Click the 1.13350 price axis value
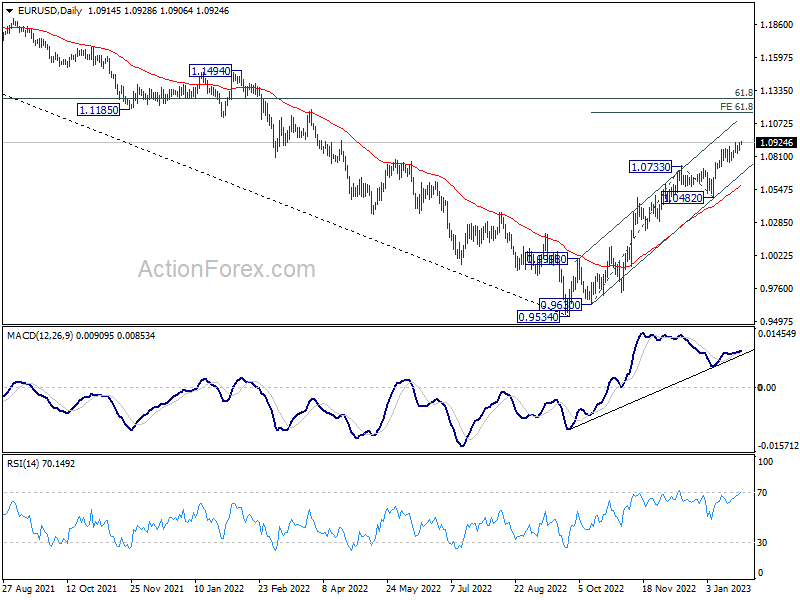 (777, 91)
